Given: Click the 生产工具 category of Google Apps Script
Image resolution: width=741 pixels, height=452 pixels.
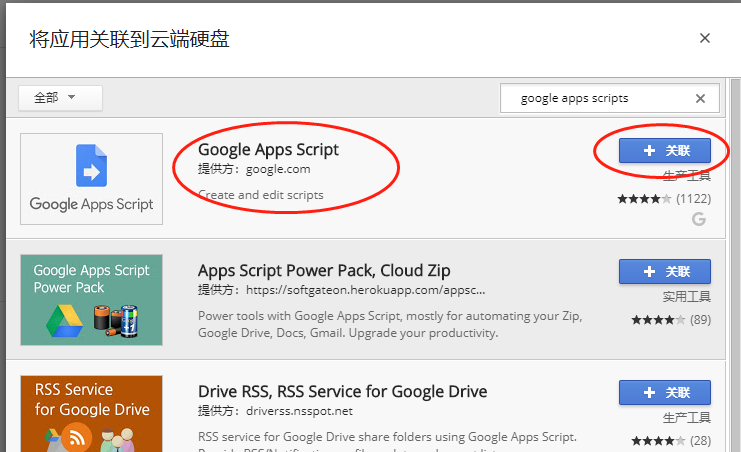Looking at the screenshot, I should coord(687,176).
